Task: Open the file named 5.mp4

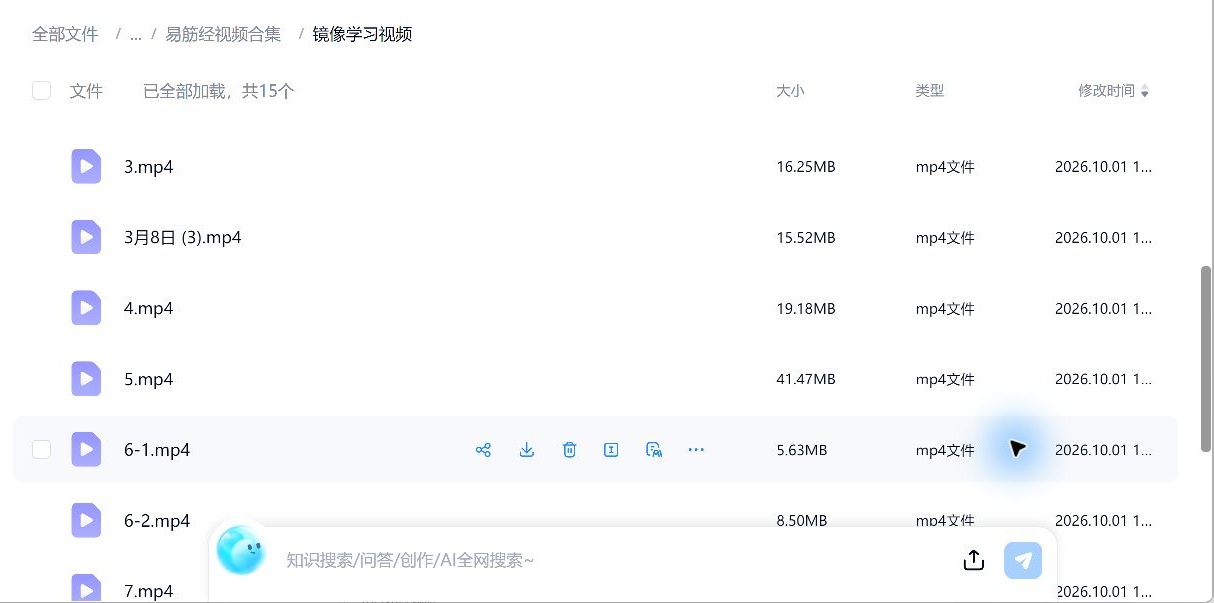Action: pos(148,380)
